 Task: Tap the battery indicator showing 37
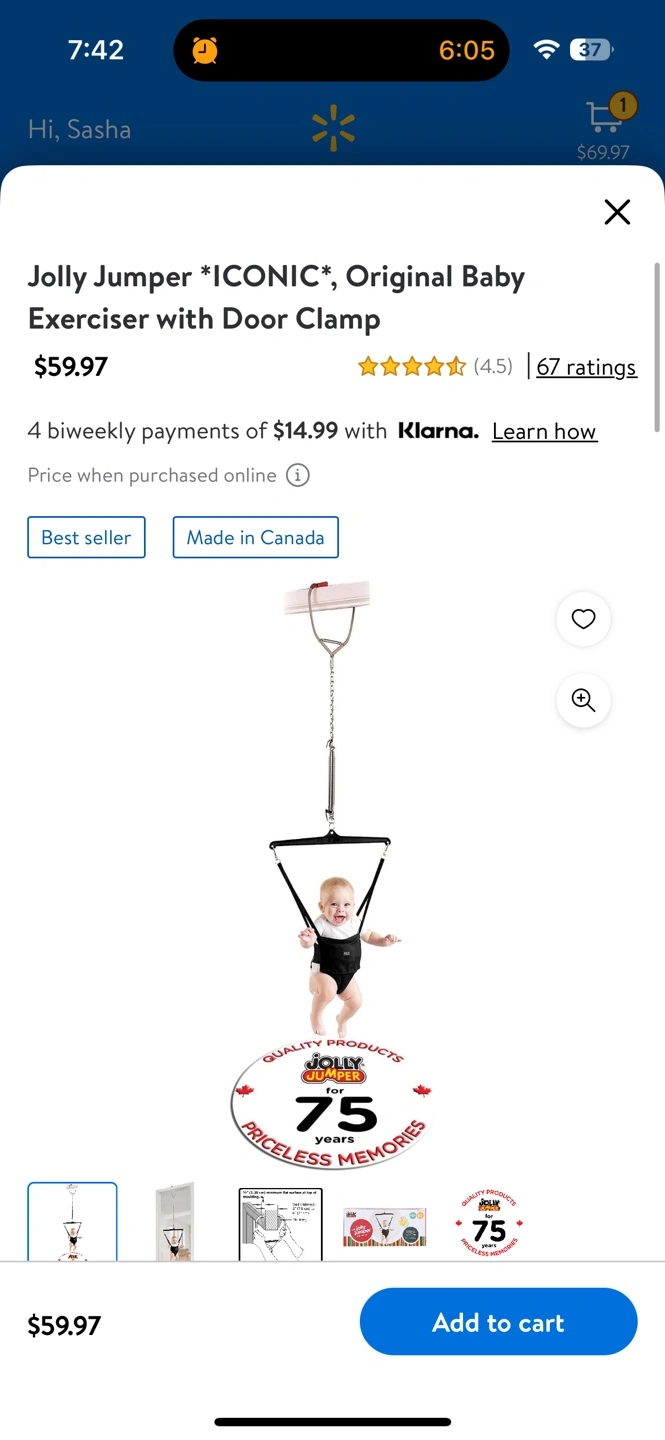tap(591, 50)
